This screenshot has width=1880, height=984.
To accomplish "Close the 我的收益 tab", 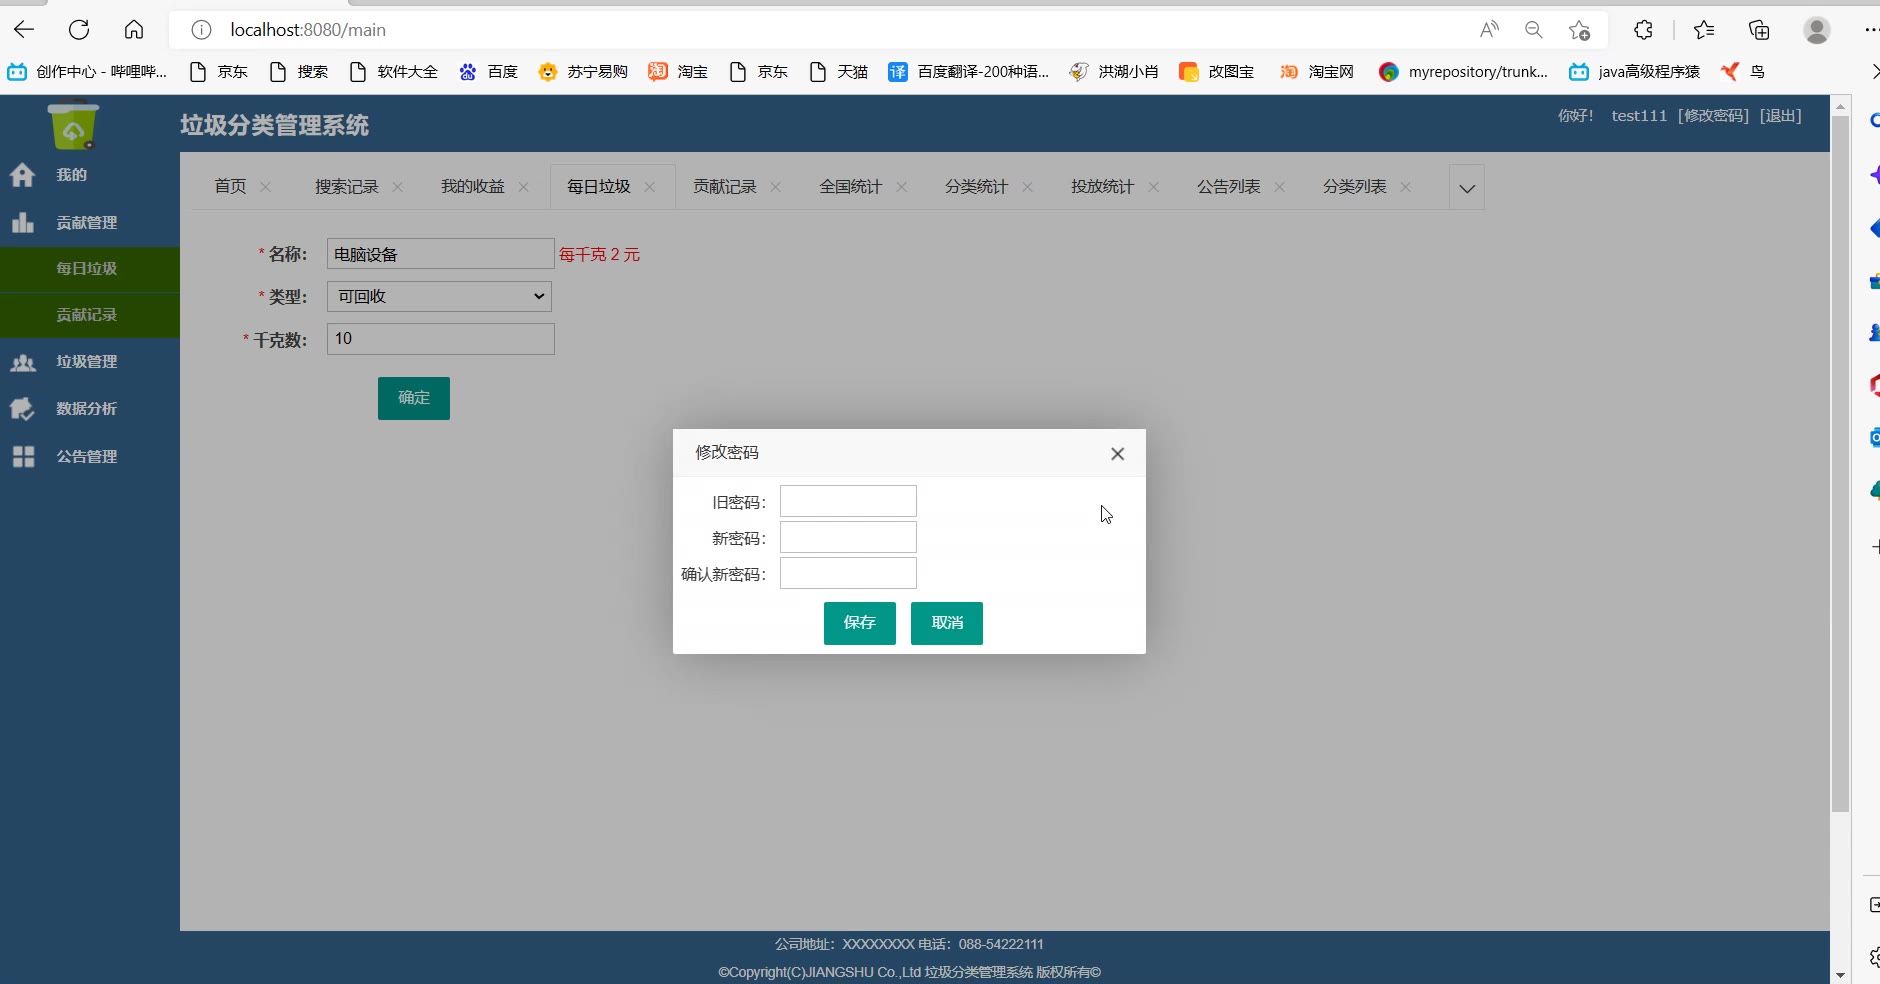I will 524,187.
